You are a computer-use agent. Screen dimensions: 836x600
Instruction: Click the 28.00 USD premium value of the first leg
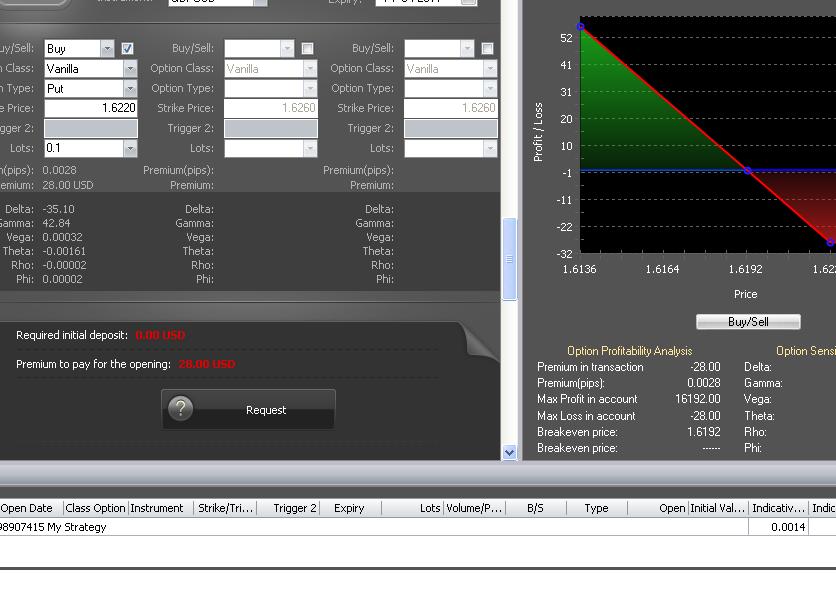(68, 185)
